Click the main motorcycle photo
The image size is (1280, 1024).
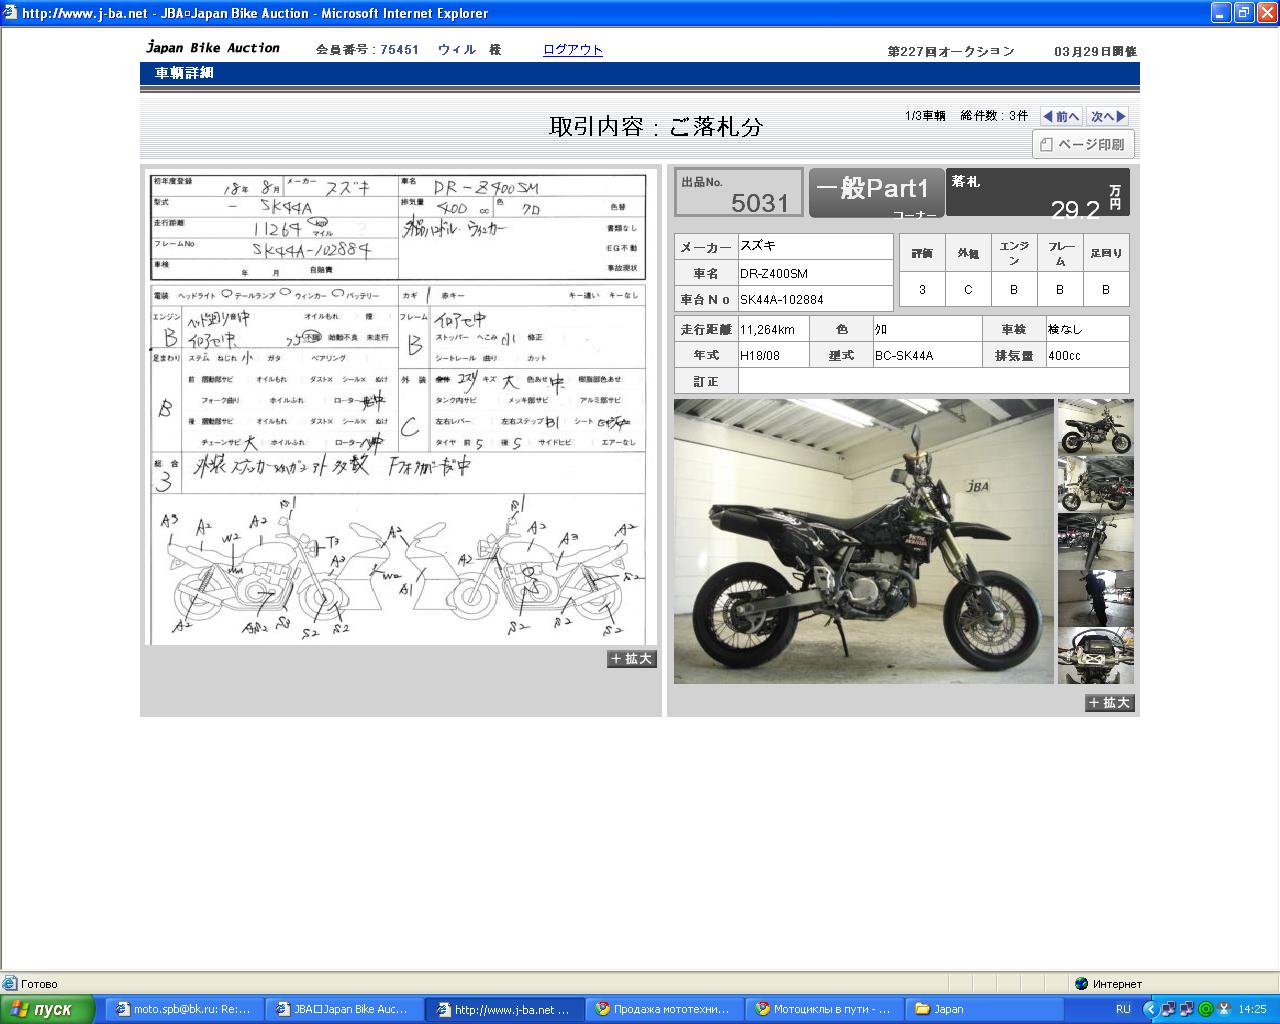tap(864, 541)
